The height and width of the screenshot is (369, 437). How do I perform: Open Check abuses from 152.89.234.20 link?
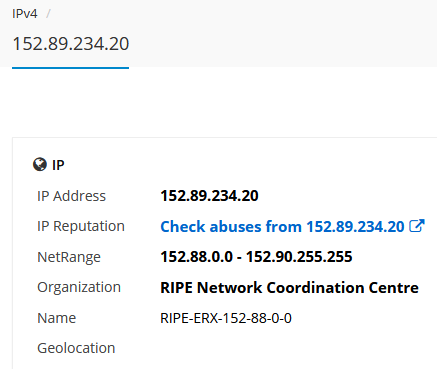click(282, 227)
